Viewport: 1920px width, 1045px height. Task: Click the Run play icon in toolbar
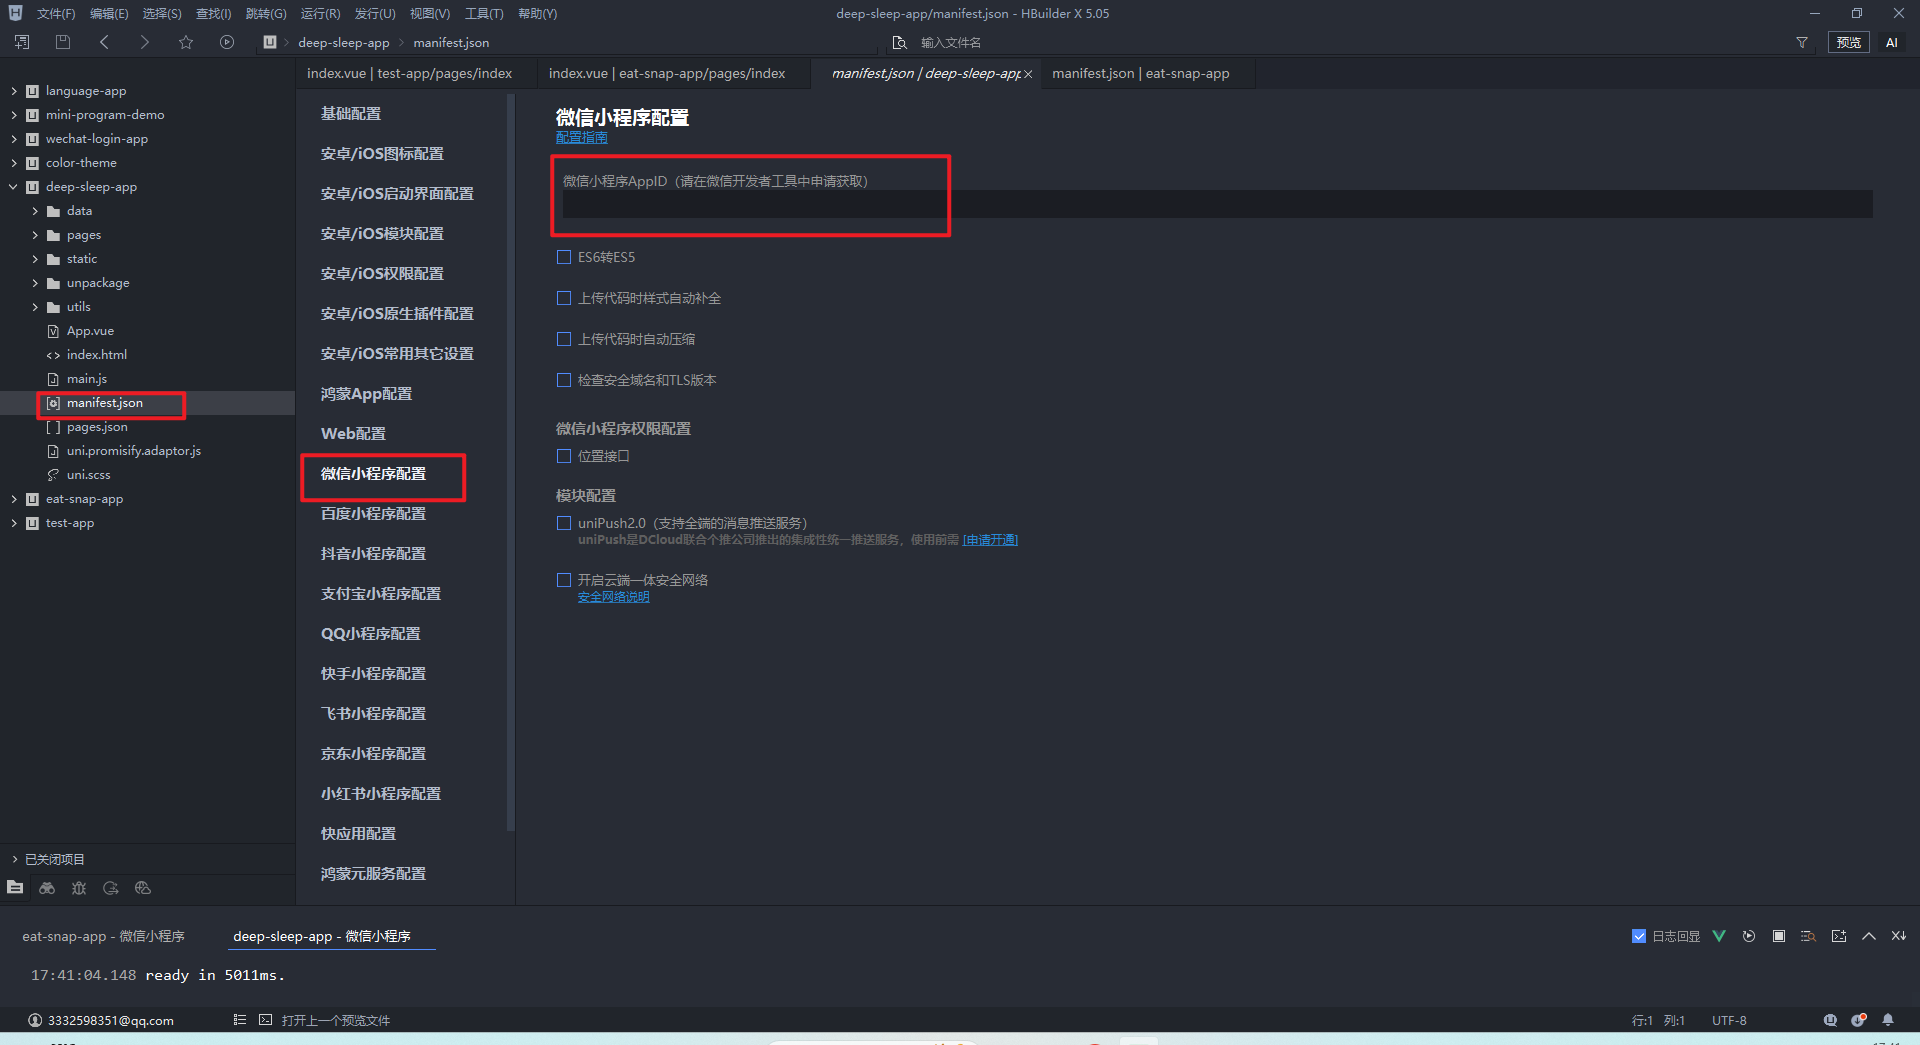(227, 42)
